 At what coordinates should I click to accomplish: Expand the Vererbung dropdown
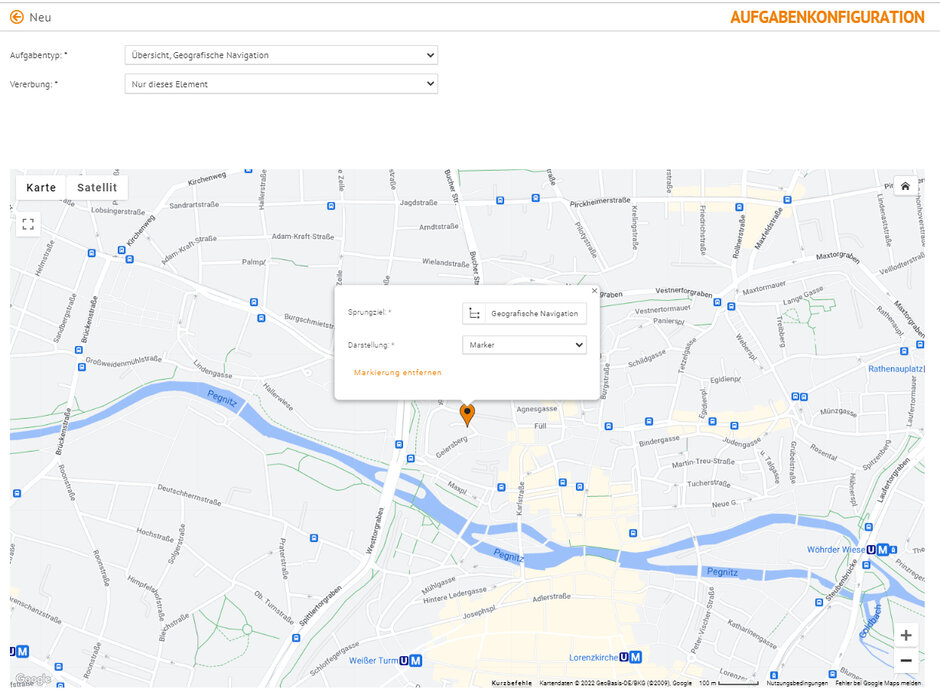(x=281, y=84)
